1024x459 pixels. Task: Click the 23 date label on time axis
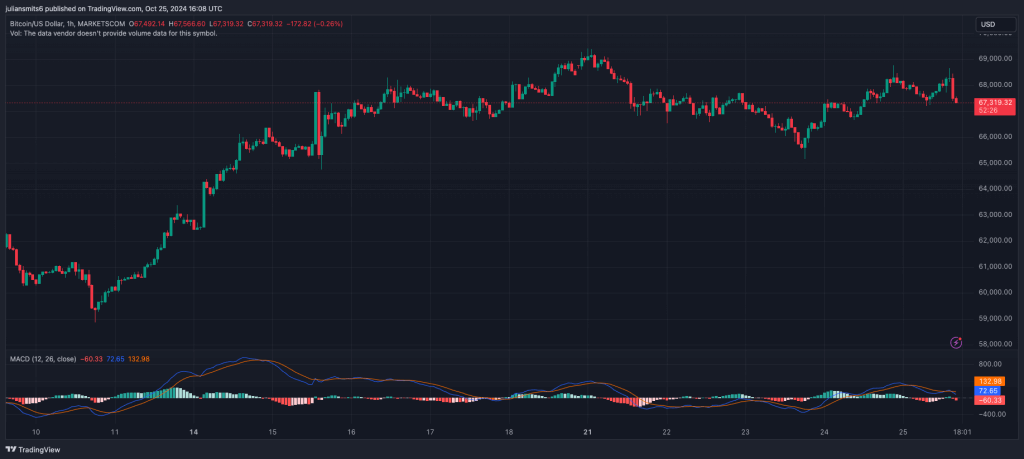pyautogui.click(x=745, y=432)
